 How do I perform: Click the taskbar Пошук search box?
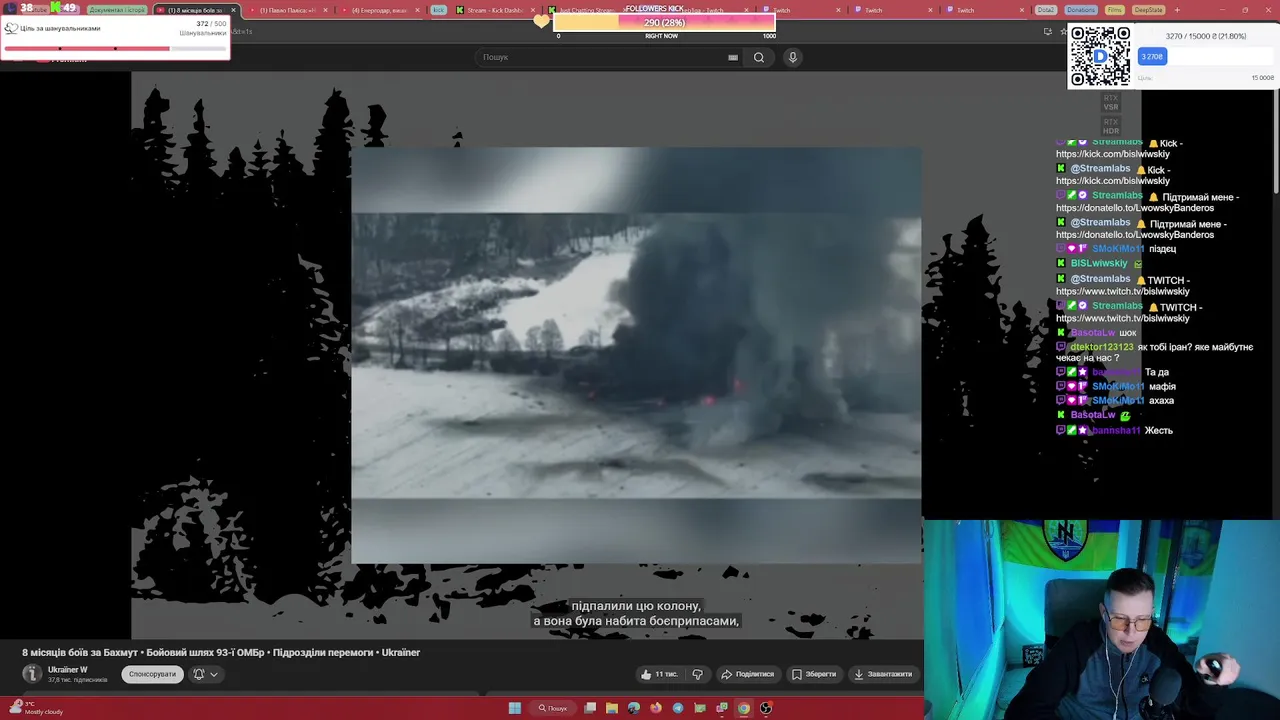coord(553,708)
